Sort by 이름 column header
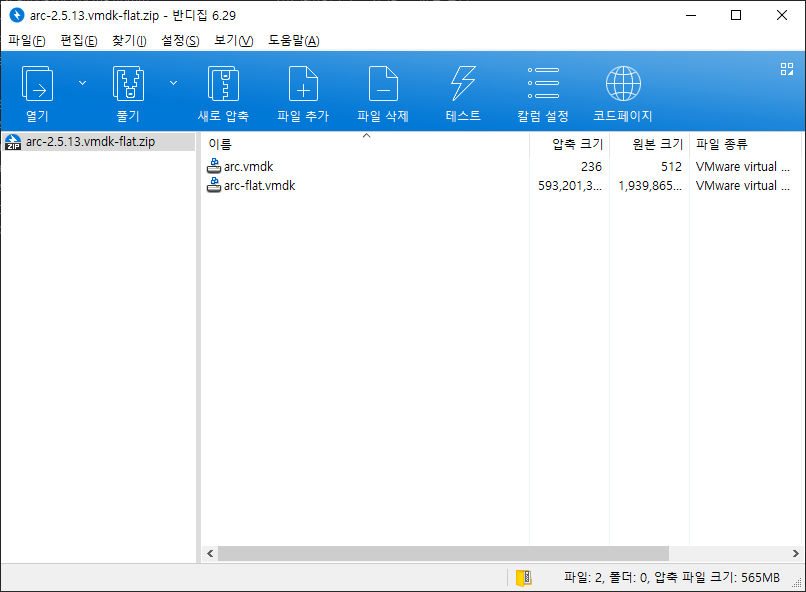 coord(365,144)
